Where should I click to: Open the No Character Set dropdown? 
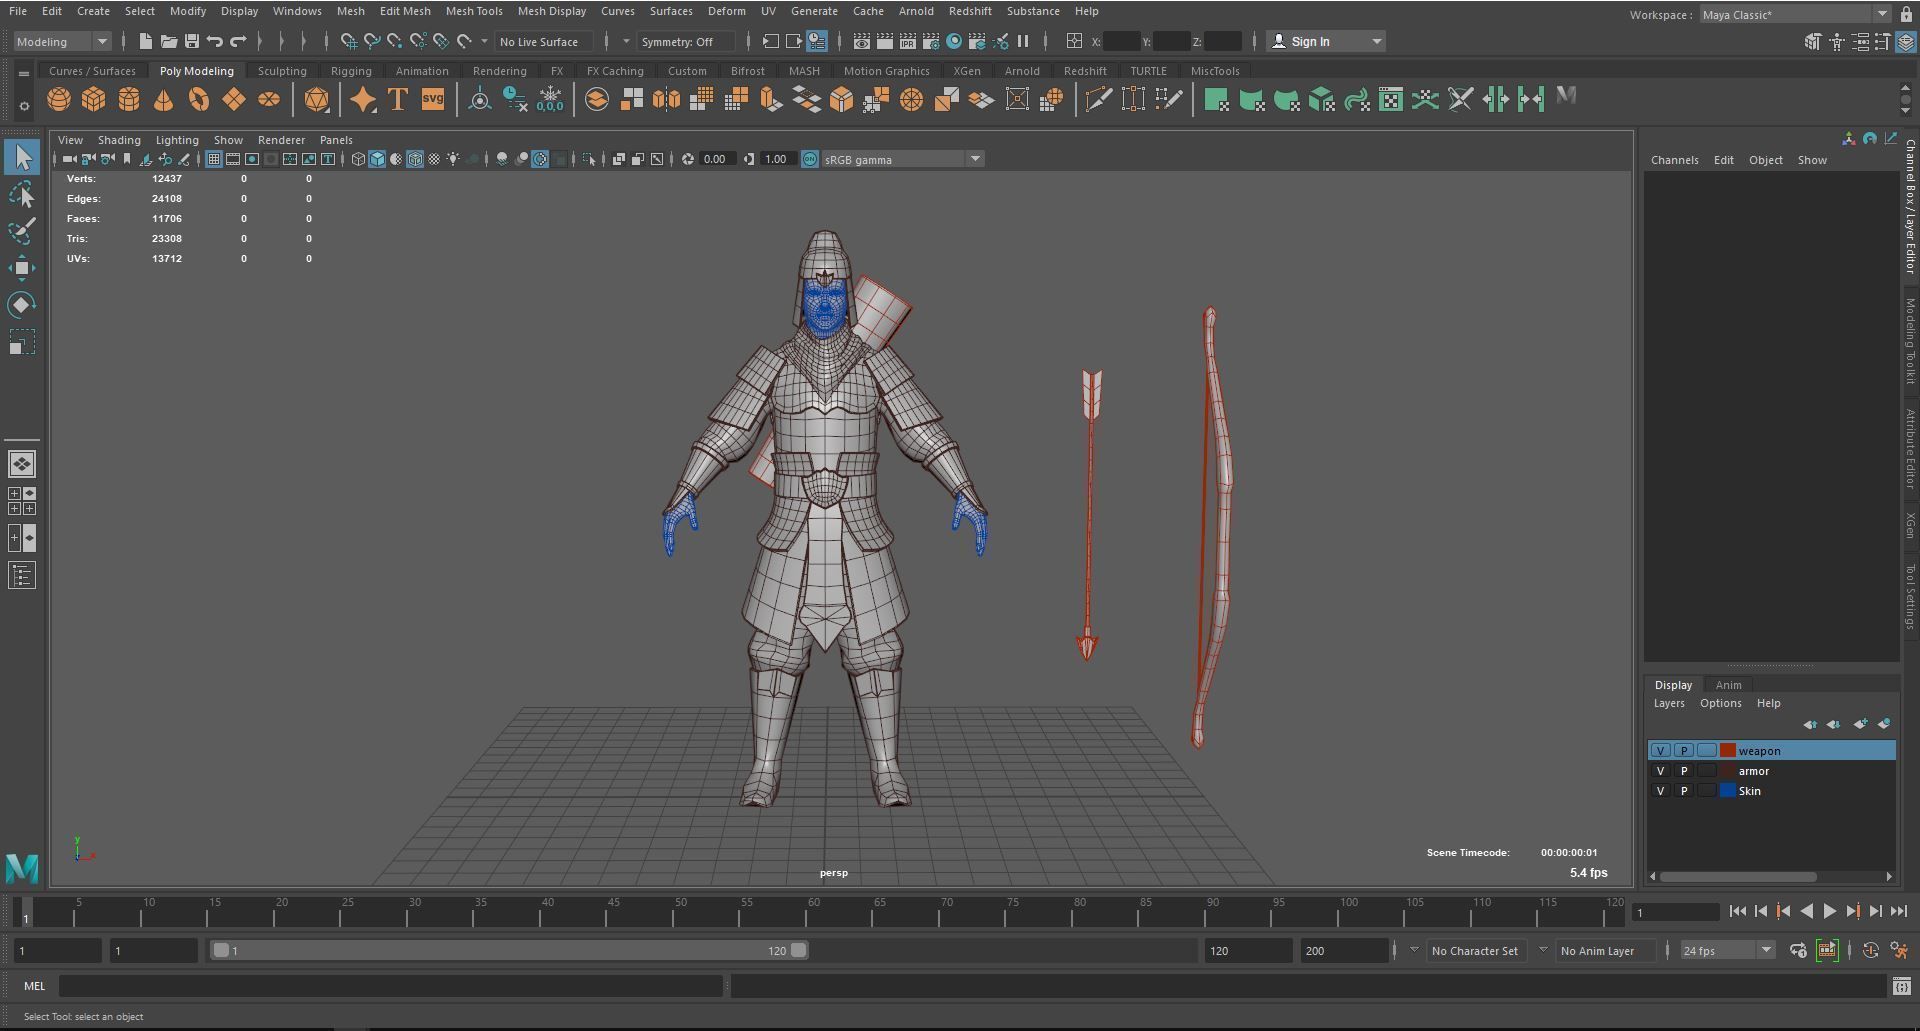(1475, 951)
